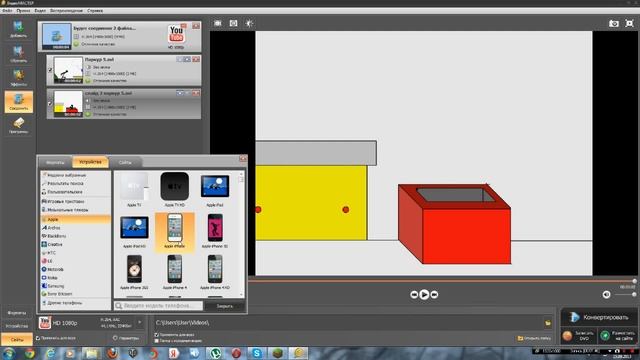Screen dimensions: 640x360
Task: Click the Открыть папку link
Action: coord(534,338)
